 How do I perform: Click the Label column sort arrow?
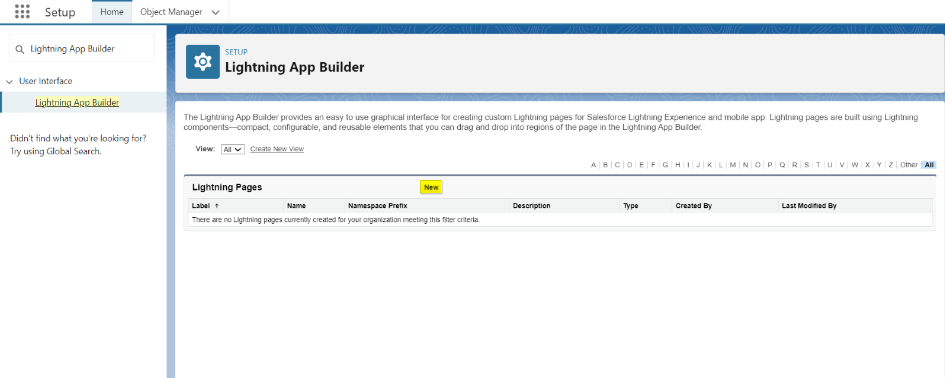(217, 206)
